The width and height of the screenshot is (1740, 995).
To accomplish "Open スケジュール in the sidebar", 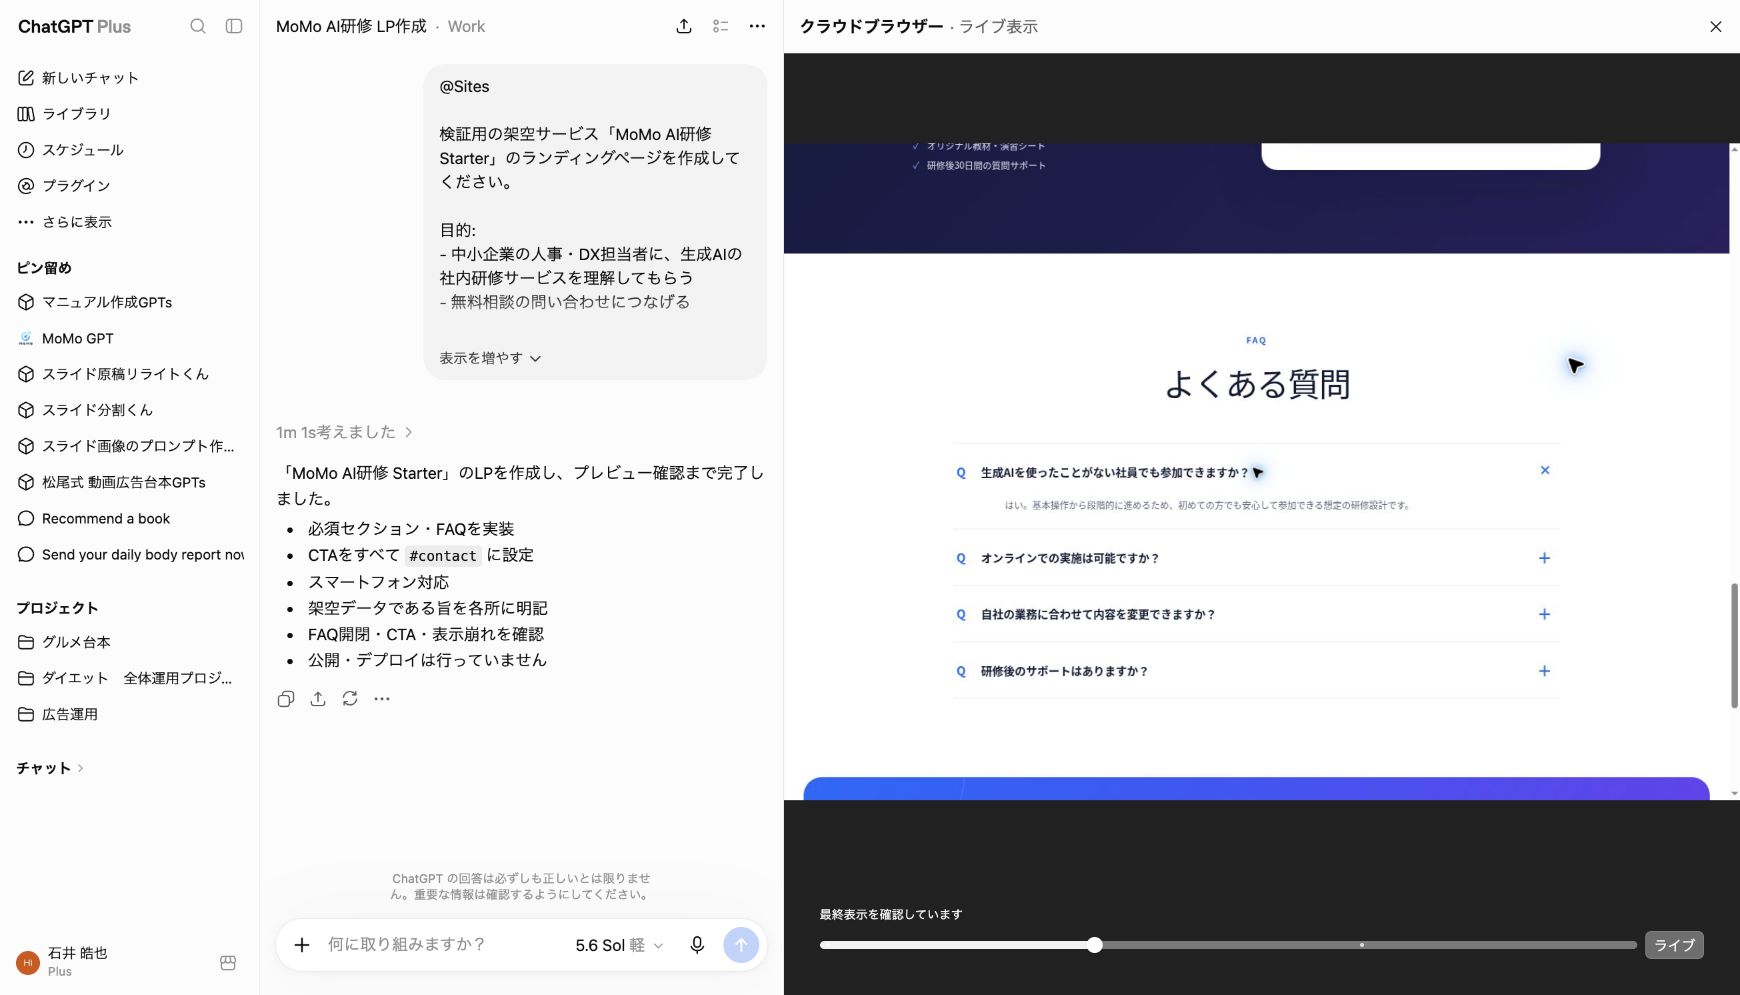I will 70,150.
